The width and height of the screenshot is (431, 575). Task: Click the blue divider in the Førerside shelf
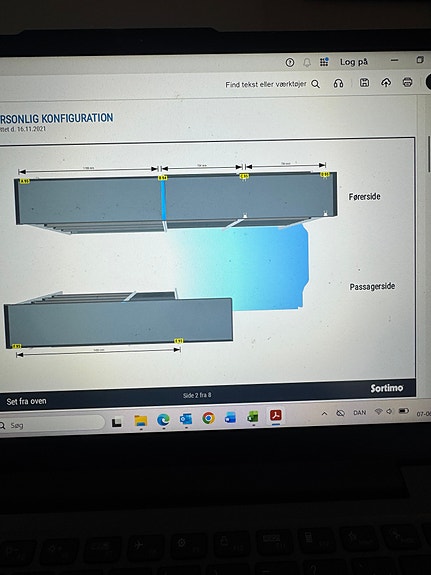pyautogui.click(x=163, y=200)
